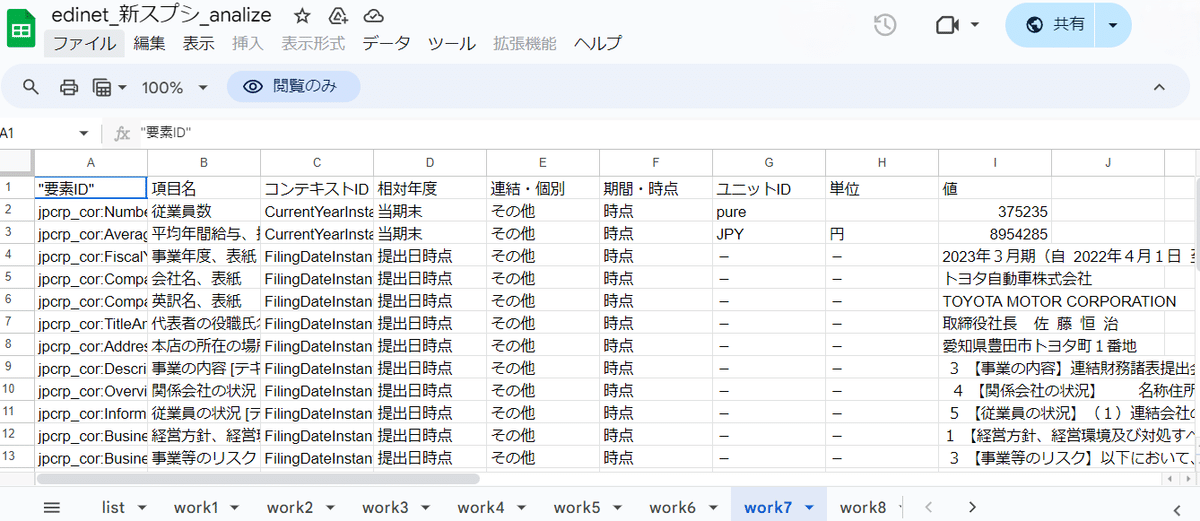1200x521 pixels.
Task: Open the ファイル menu
Action: [84, 43]
